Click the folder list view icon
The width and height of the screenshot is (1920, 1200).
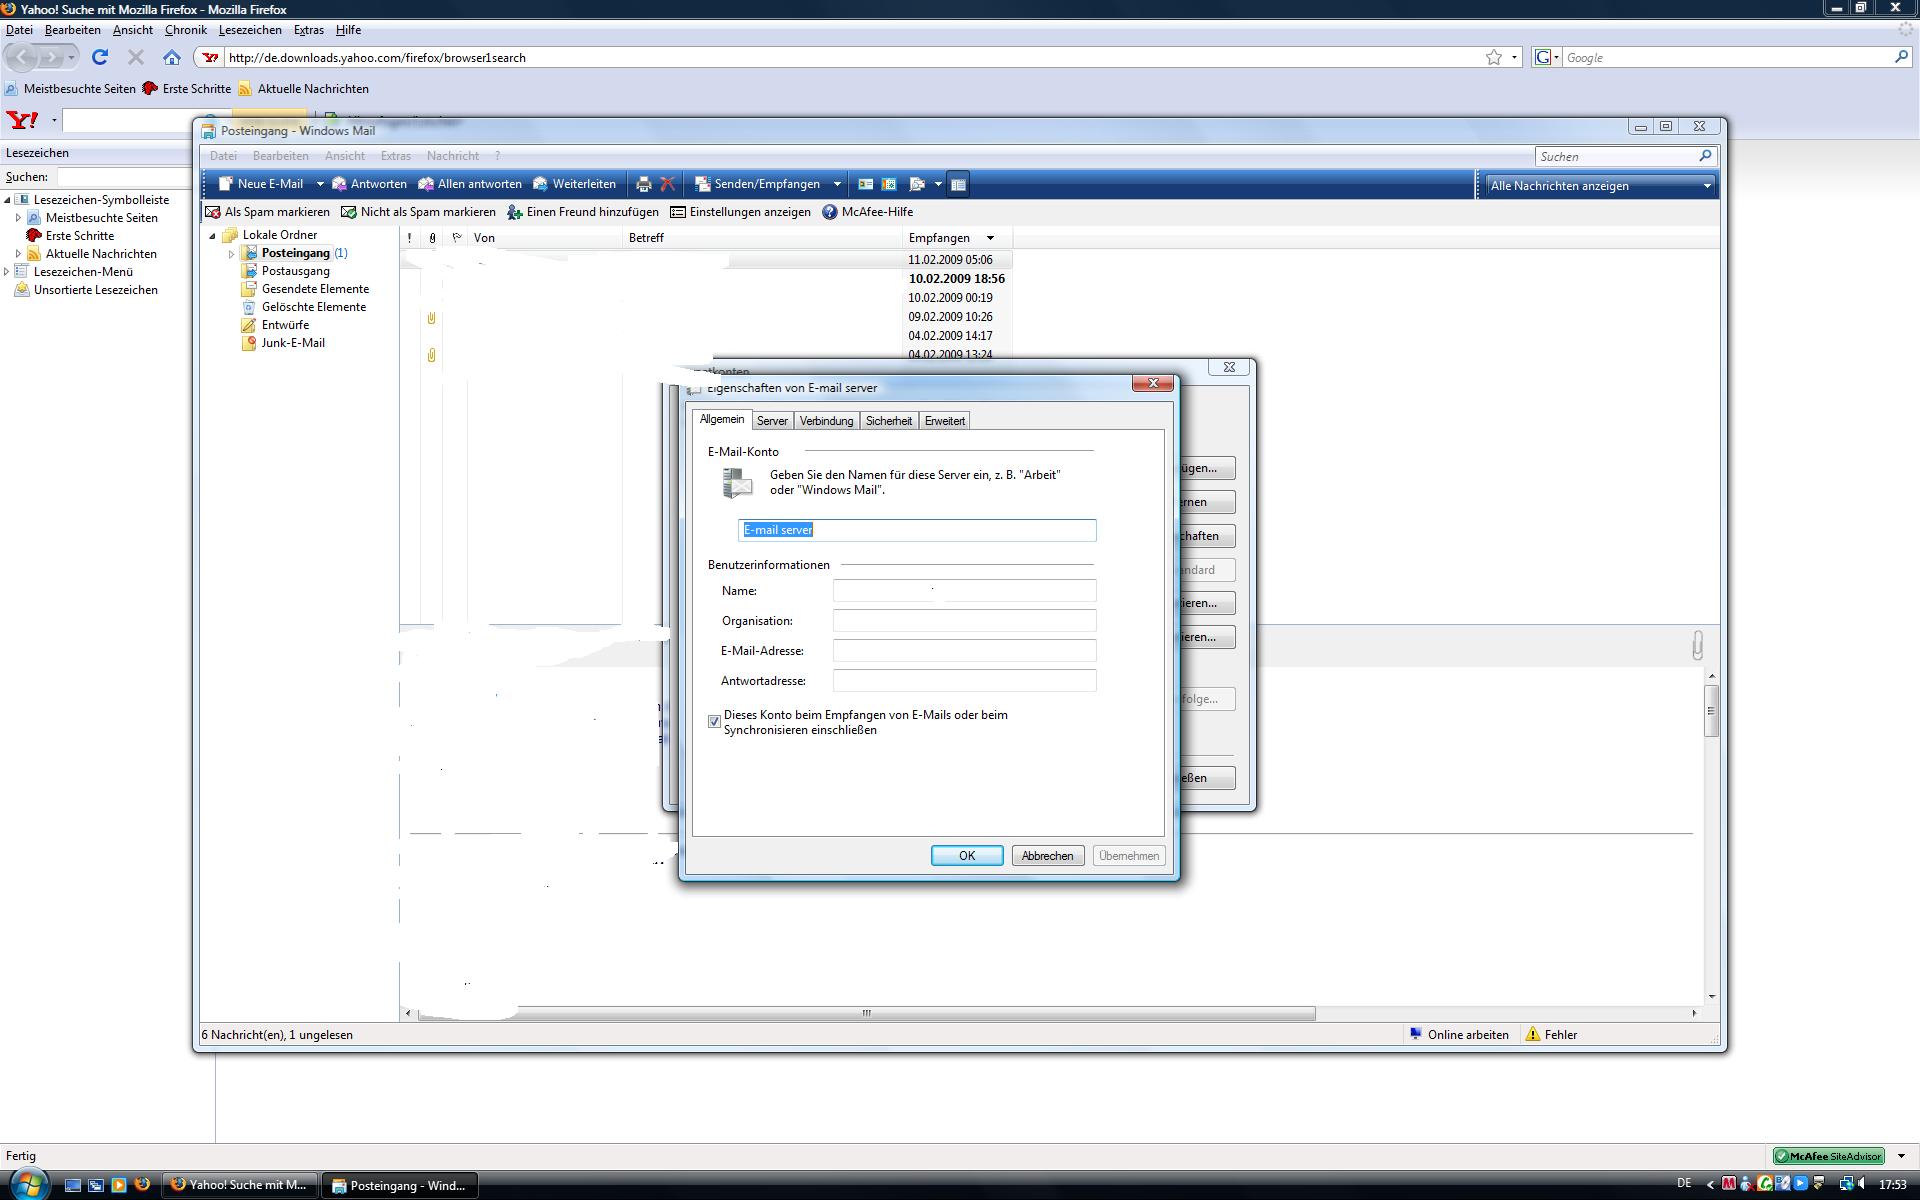tap(958, 184)
